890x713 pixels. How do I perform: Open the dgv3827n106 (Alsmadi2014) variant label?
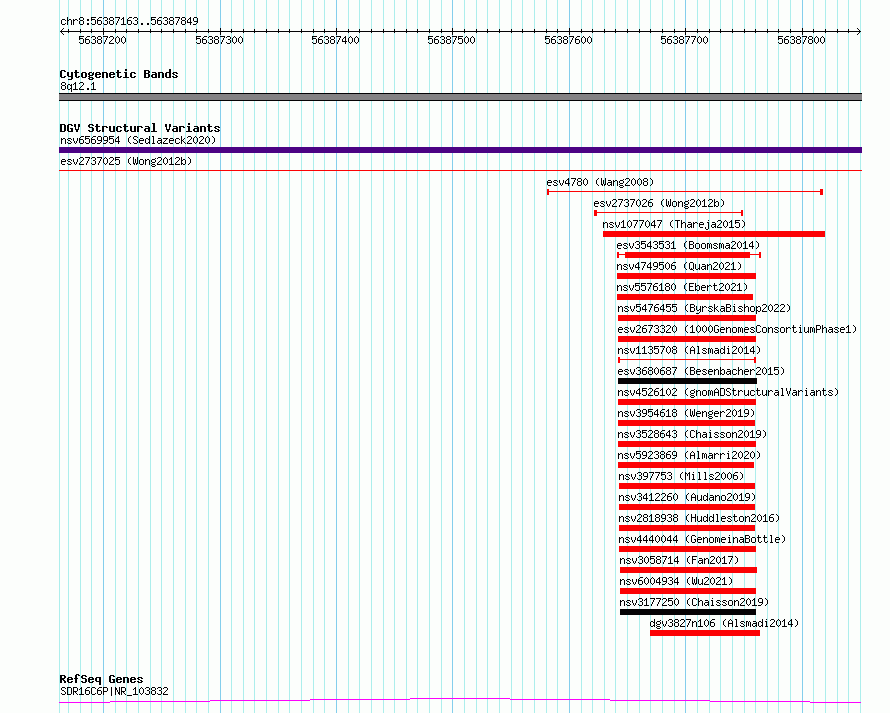724,623
